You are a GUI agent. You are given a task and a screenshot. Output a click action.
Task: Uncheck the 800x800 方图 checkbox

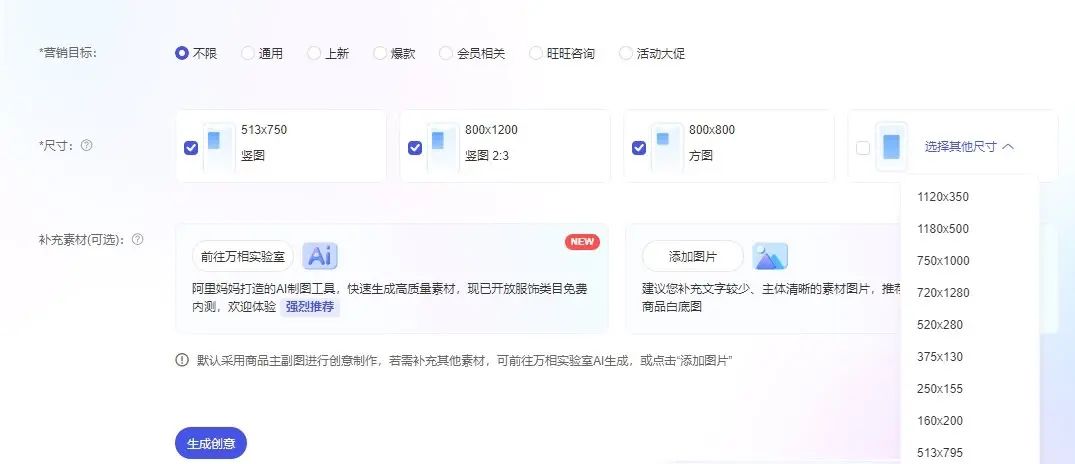(639, 147)
